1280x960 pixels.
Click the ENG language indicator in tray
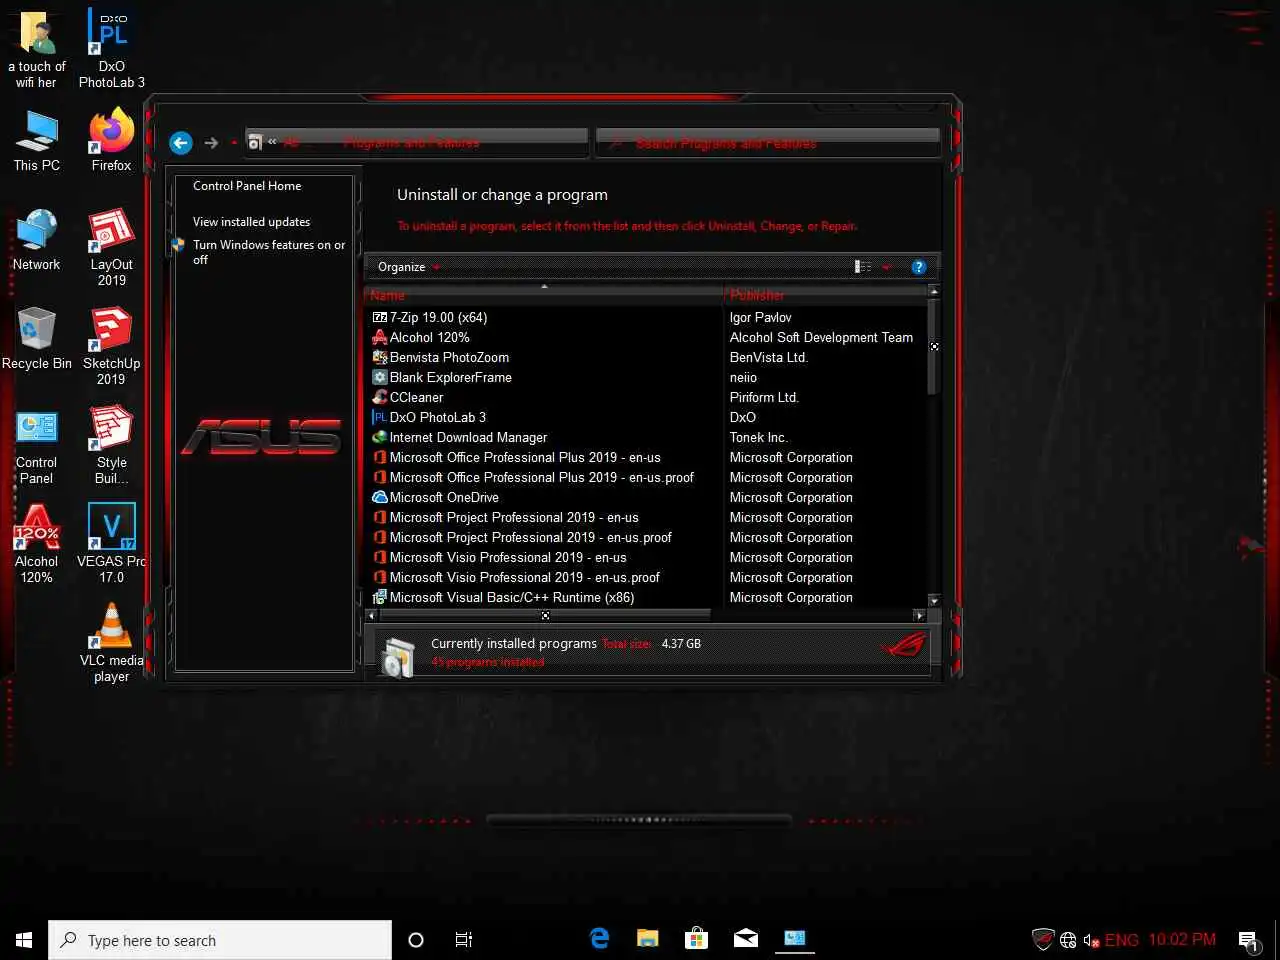[x=1121, y=940]
